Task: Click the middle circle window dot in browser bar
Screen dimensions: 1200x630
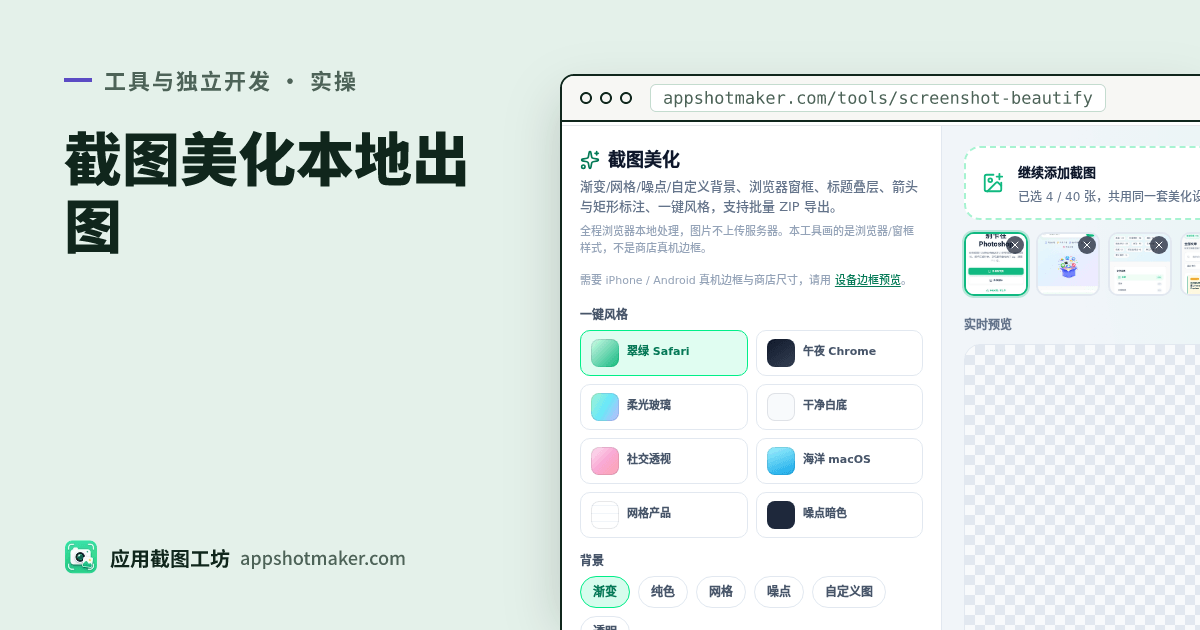Action: click(606, 98)
